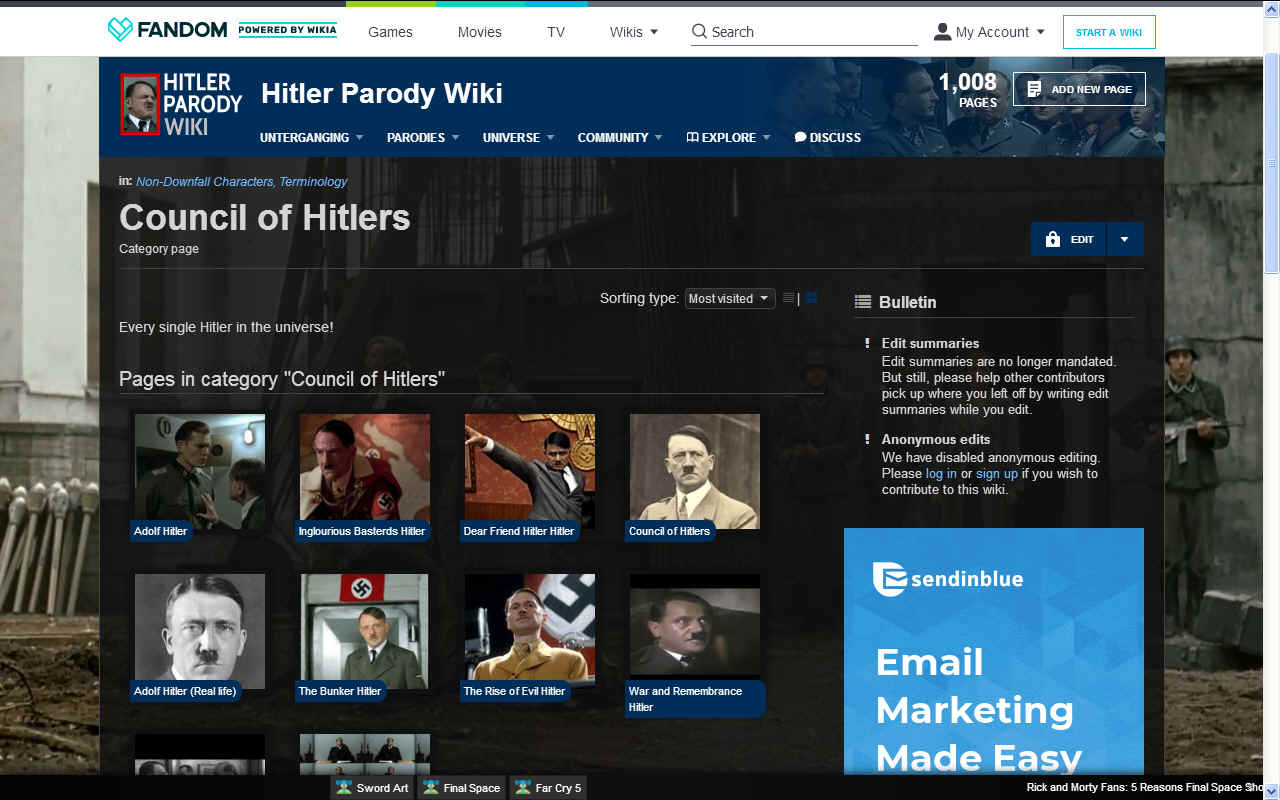The height and width of the screenshot is (800, 1280).
Task: Click the Edit summaries bulletin heading
Action: pos(930,343)
